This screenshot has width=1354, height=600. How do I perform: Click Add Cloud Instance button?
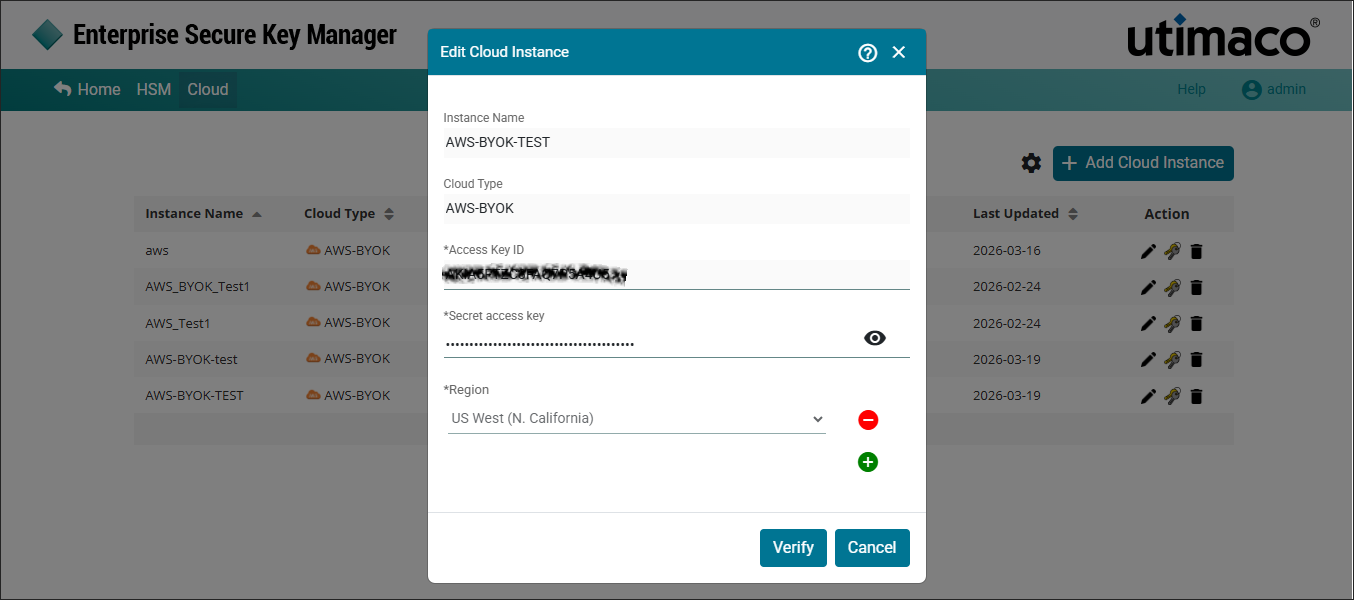(1143, 163)
